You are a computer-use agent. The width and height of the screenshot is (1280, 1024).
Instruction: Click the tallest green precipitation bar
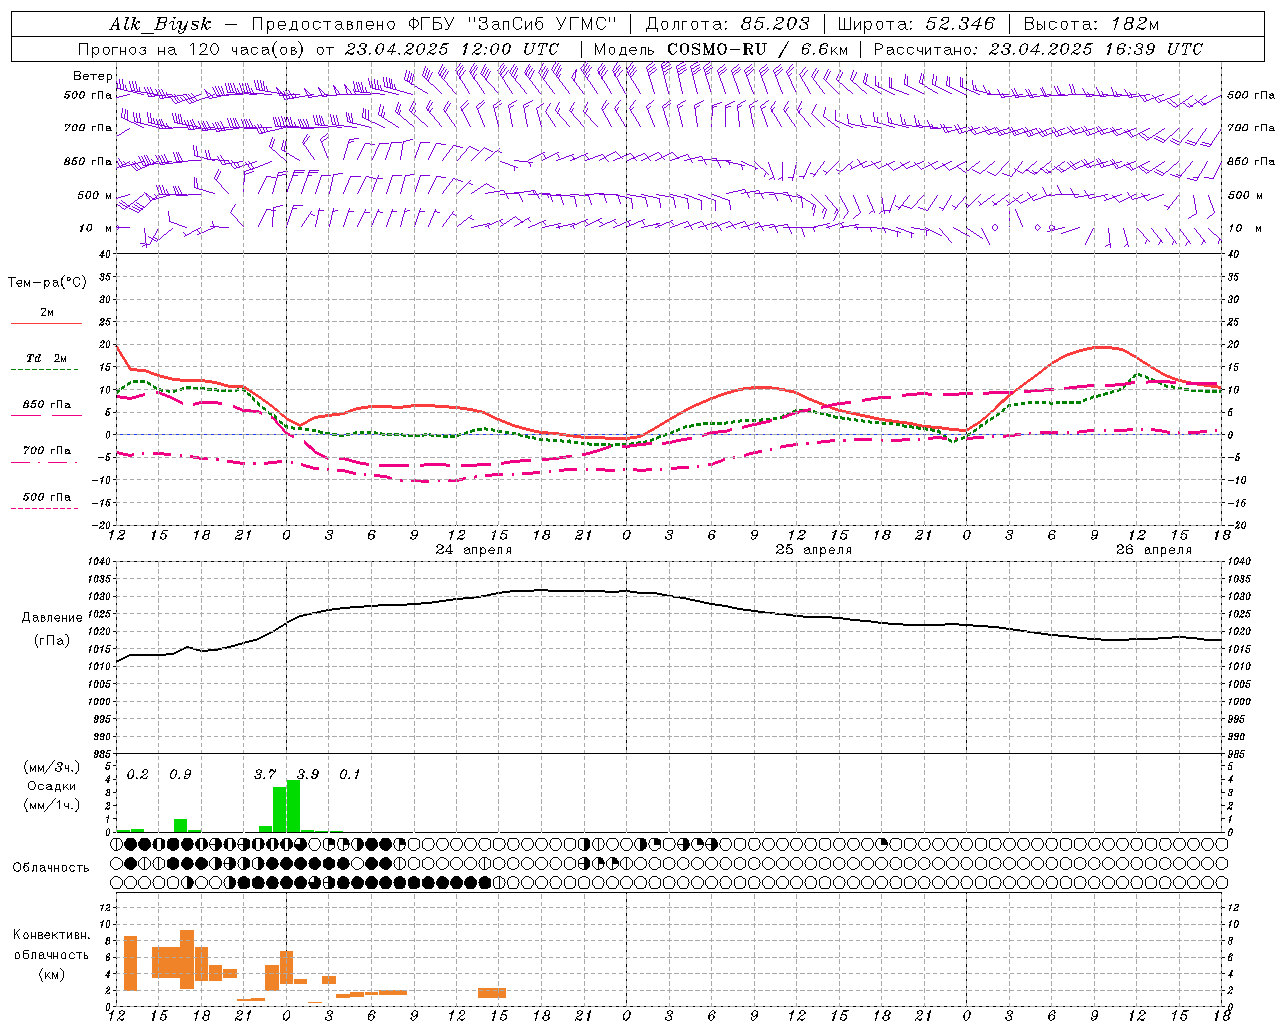(293, 806)
